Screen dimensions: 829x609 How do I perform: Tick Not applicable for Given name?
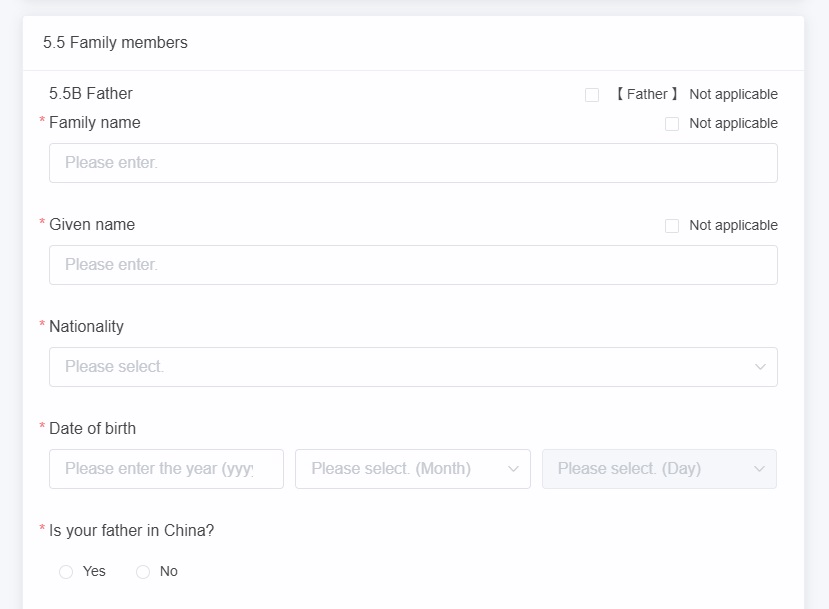671,226
